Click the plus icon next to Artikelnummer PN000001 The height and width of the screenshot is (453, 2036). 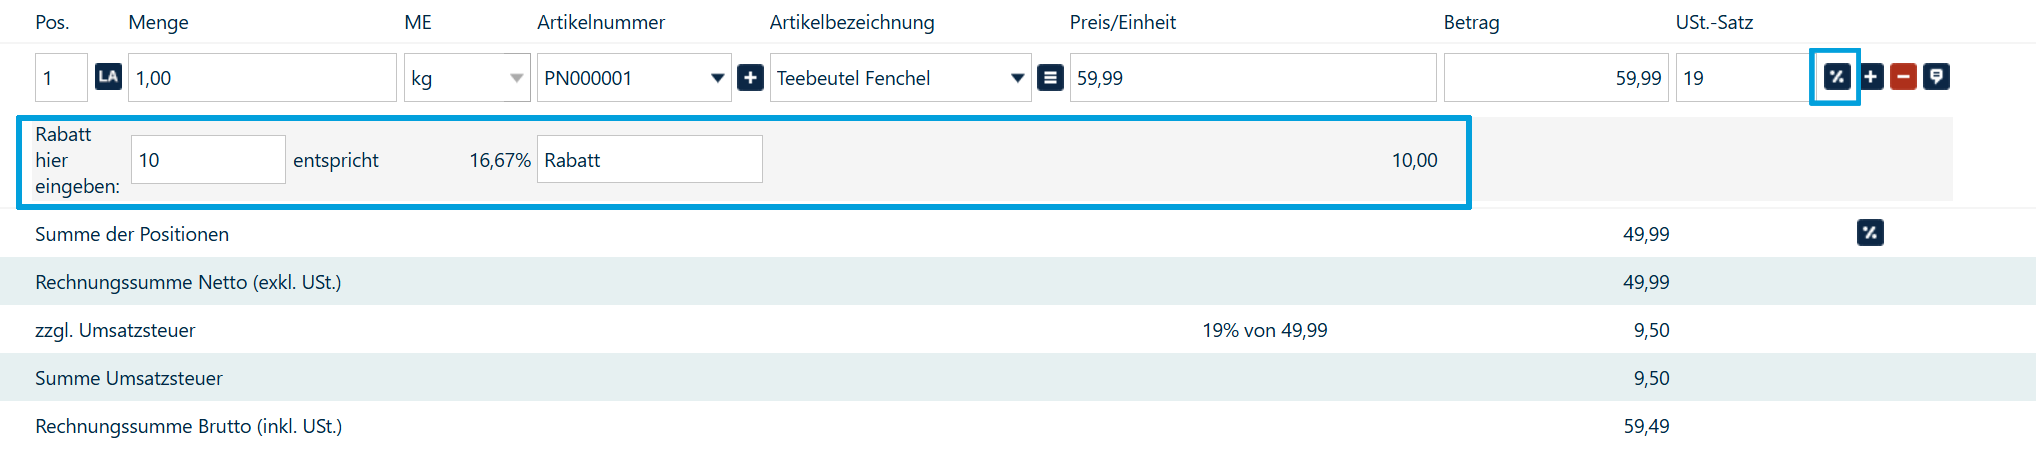750,77
